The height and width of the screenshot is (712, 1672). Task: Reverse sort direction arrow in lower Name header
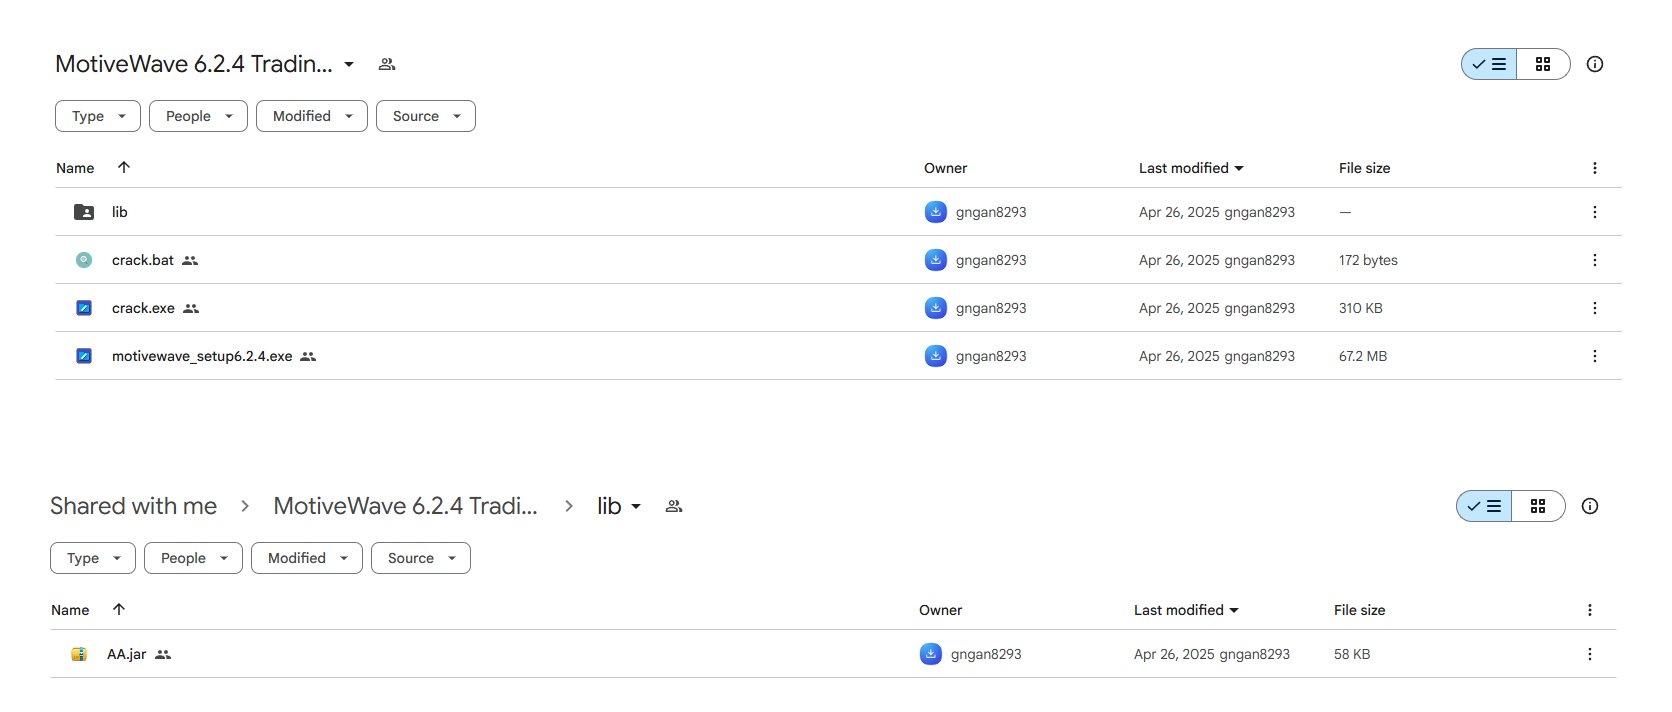[119, 609]
